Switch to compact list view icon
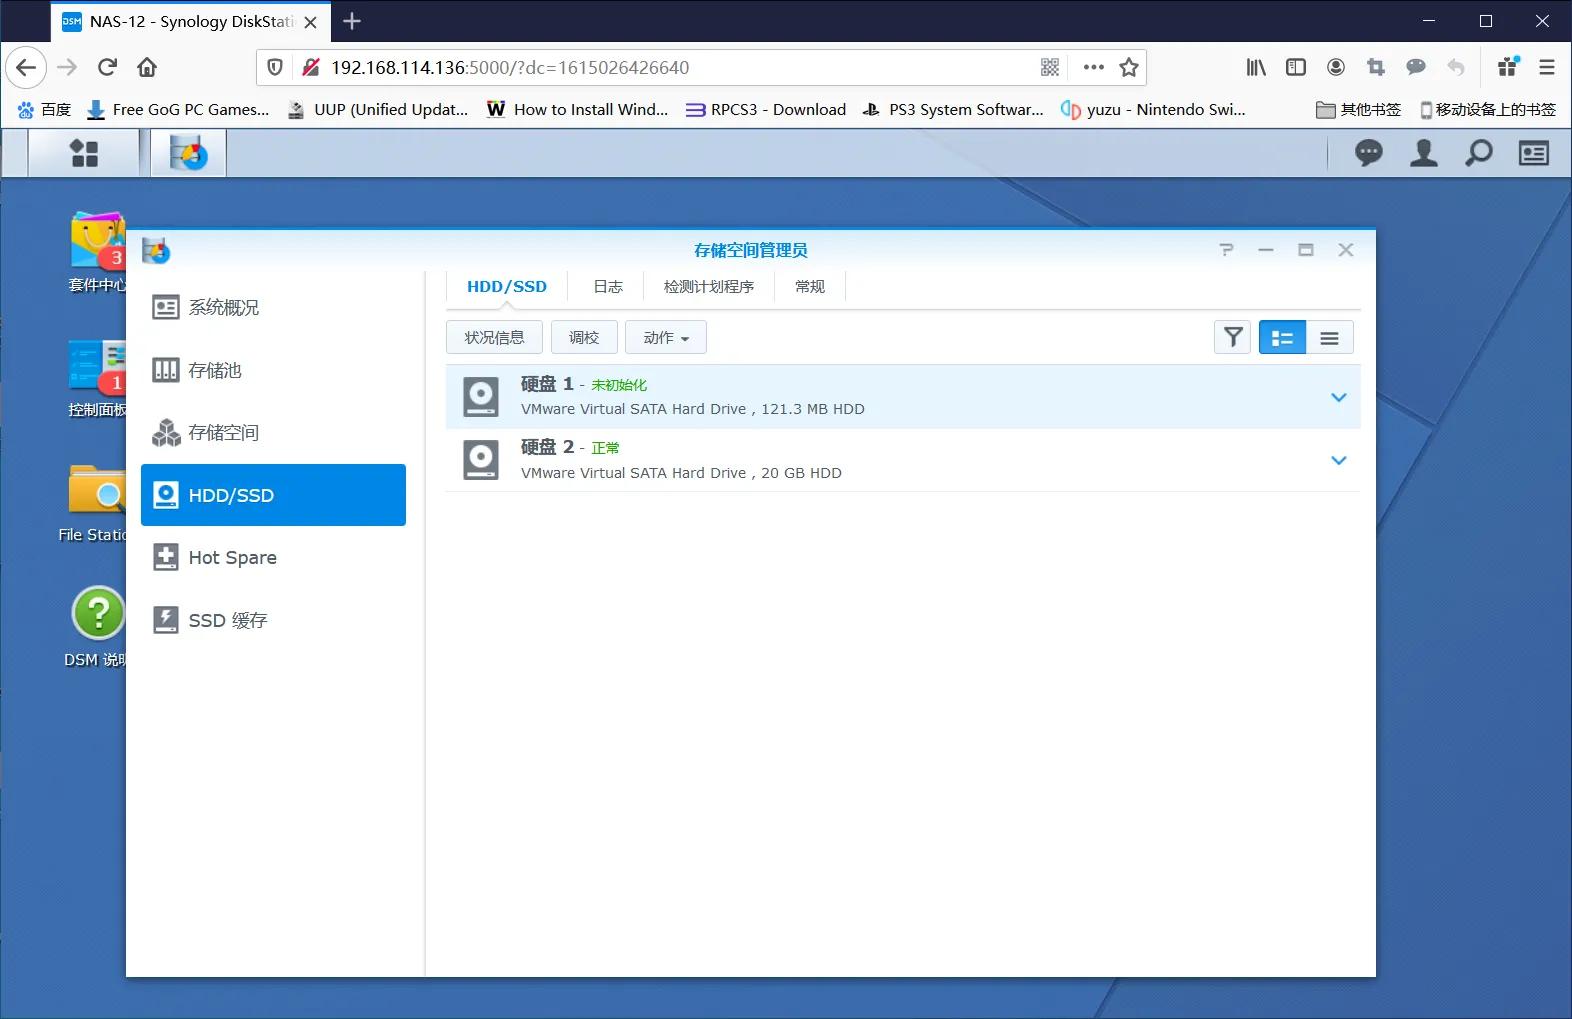1572x1019 pixels. click(x=1329, y=337)
